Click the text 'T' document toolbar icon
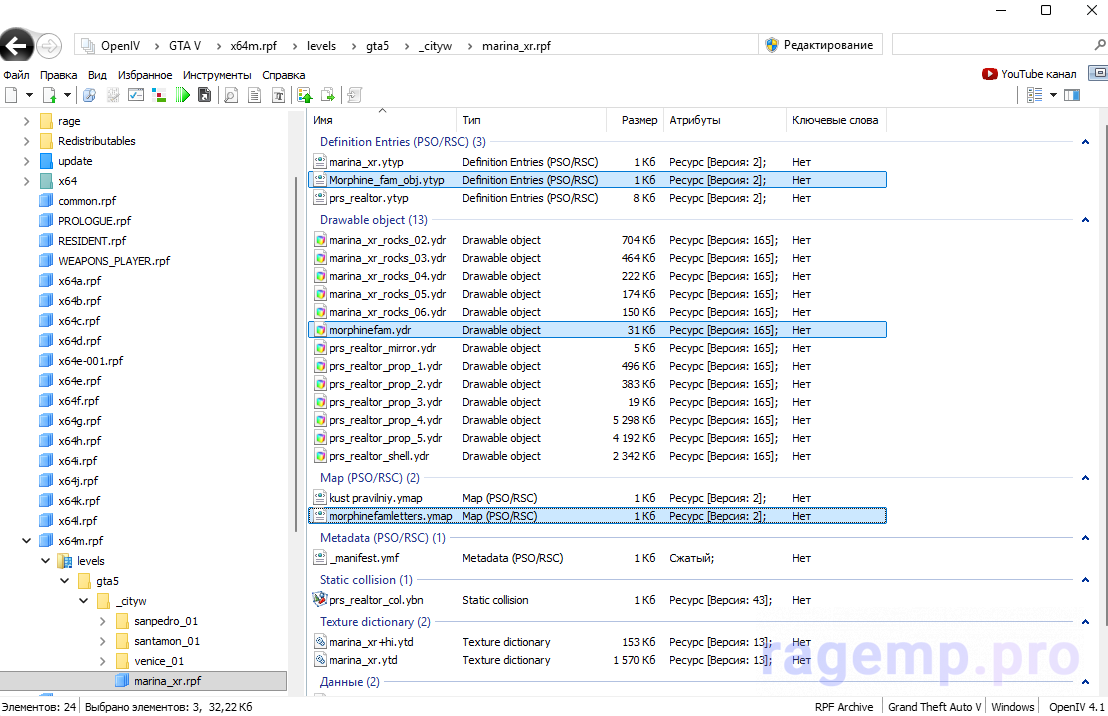The width and height of the screenshot is (1108, 716). (x=278, y=95)
